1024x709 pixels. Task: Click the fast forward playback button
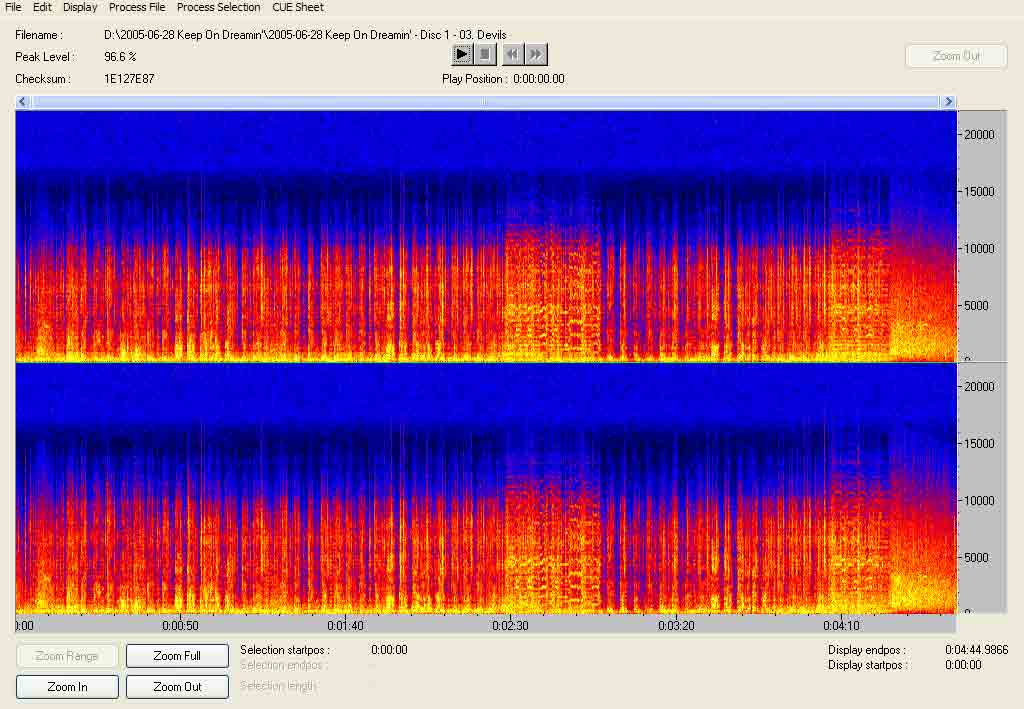click(x=536, y=54)
